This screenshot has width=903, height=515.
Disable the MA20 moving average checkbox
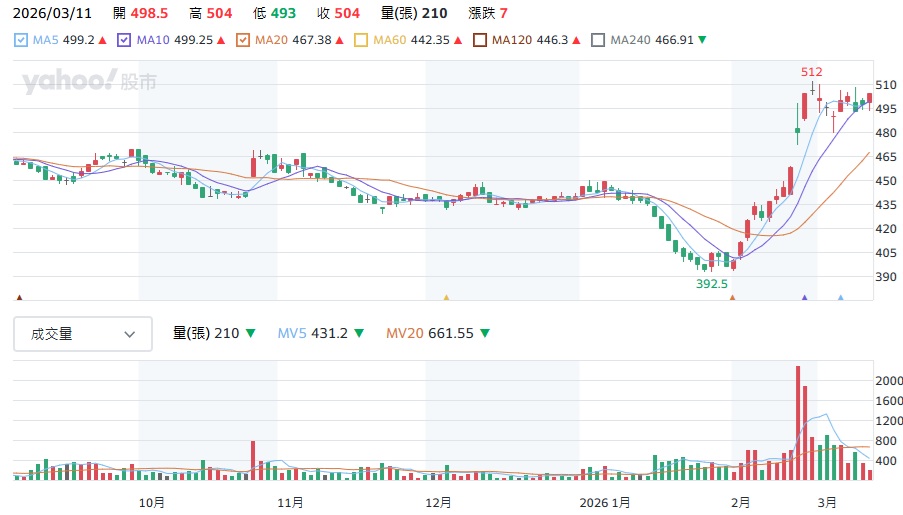[242, 40]
